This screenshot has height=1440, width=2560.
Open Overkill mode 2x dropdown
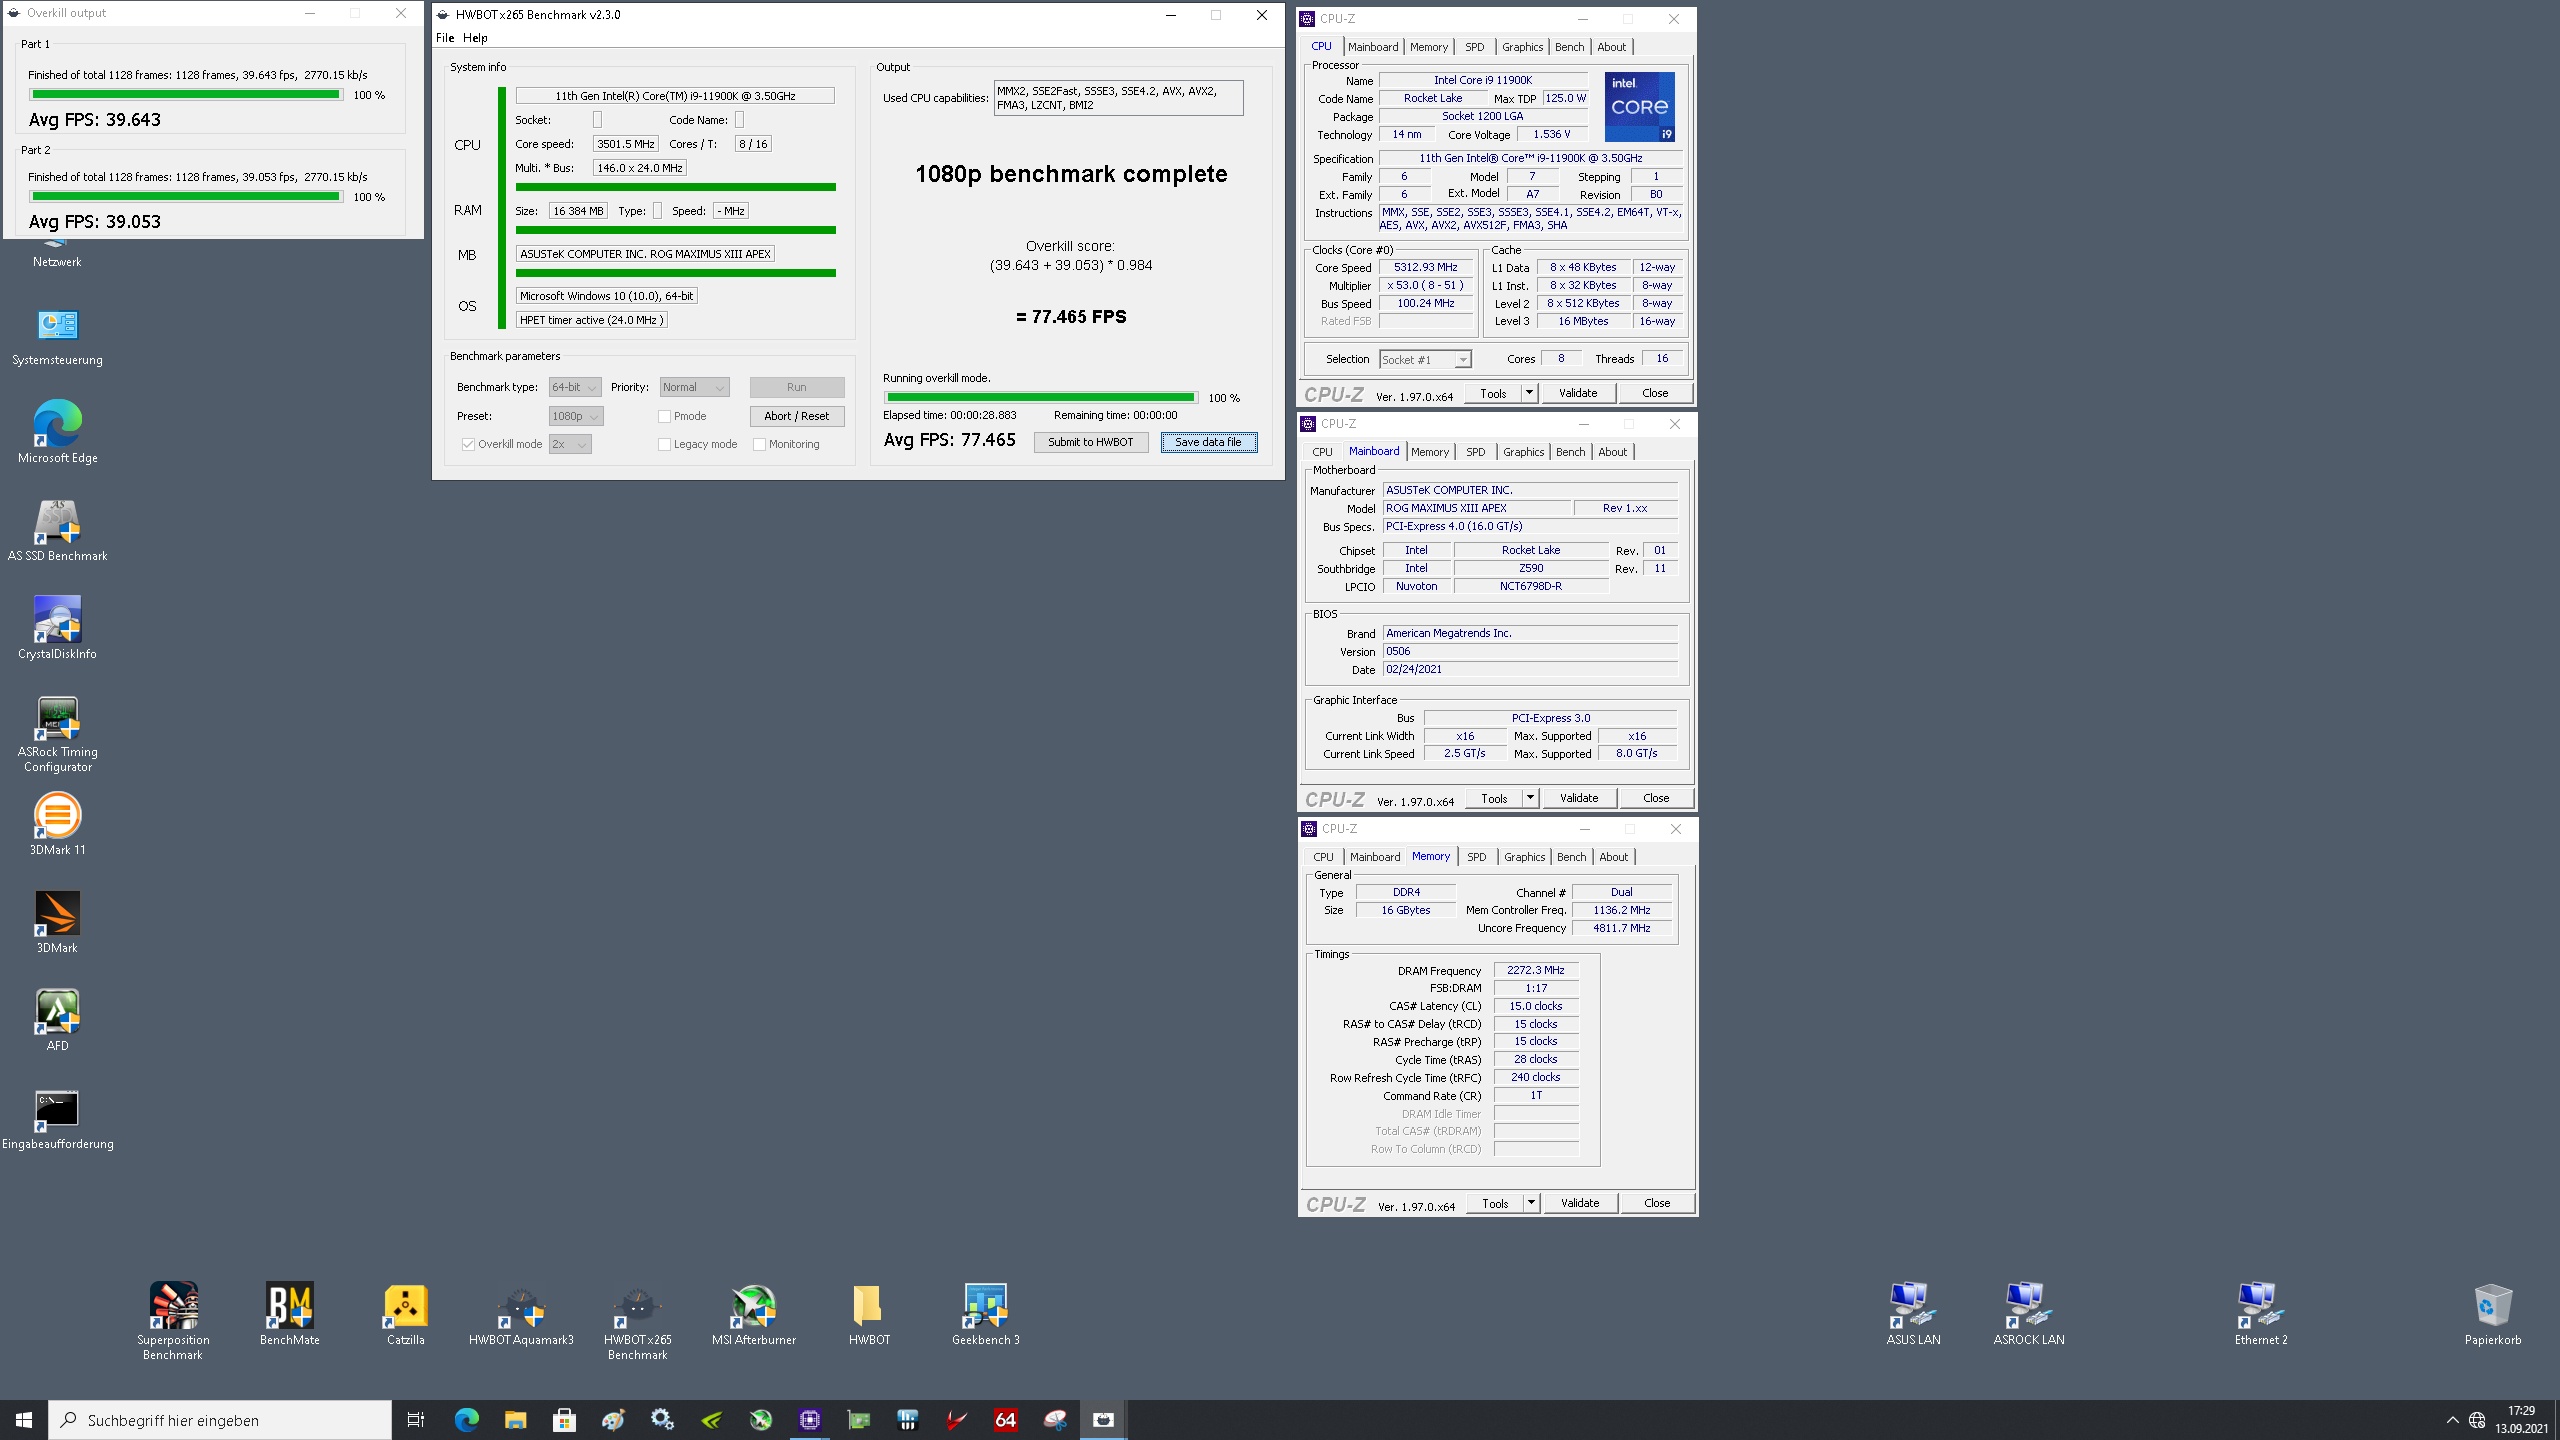click(x=570, y=444)
